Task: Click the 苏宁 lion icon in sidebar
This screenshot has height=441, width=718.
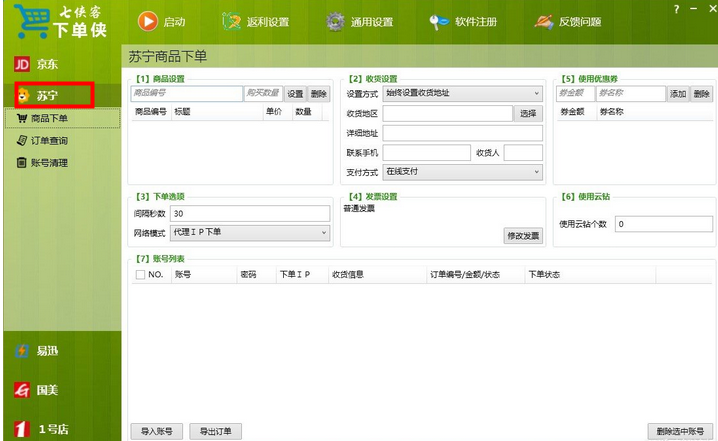Action: [23, 95]
